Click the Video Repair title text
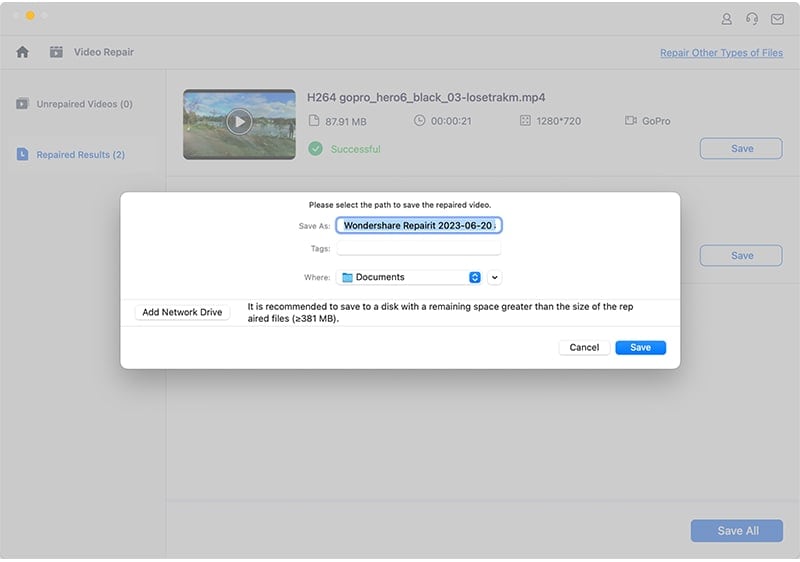 104,52
